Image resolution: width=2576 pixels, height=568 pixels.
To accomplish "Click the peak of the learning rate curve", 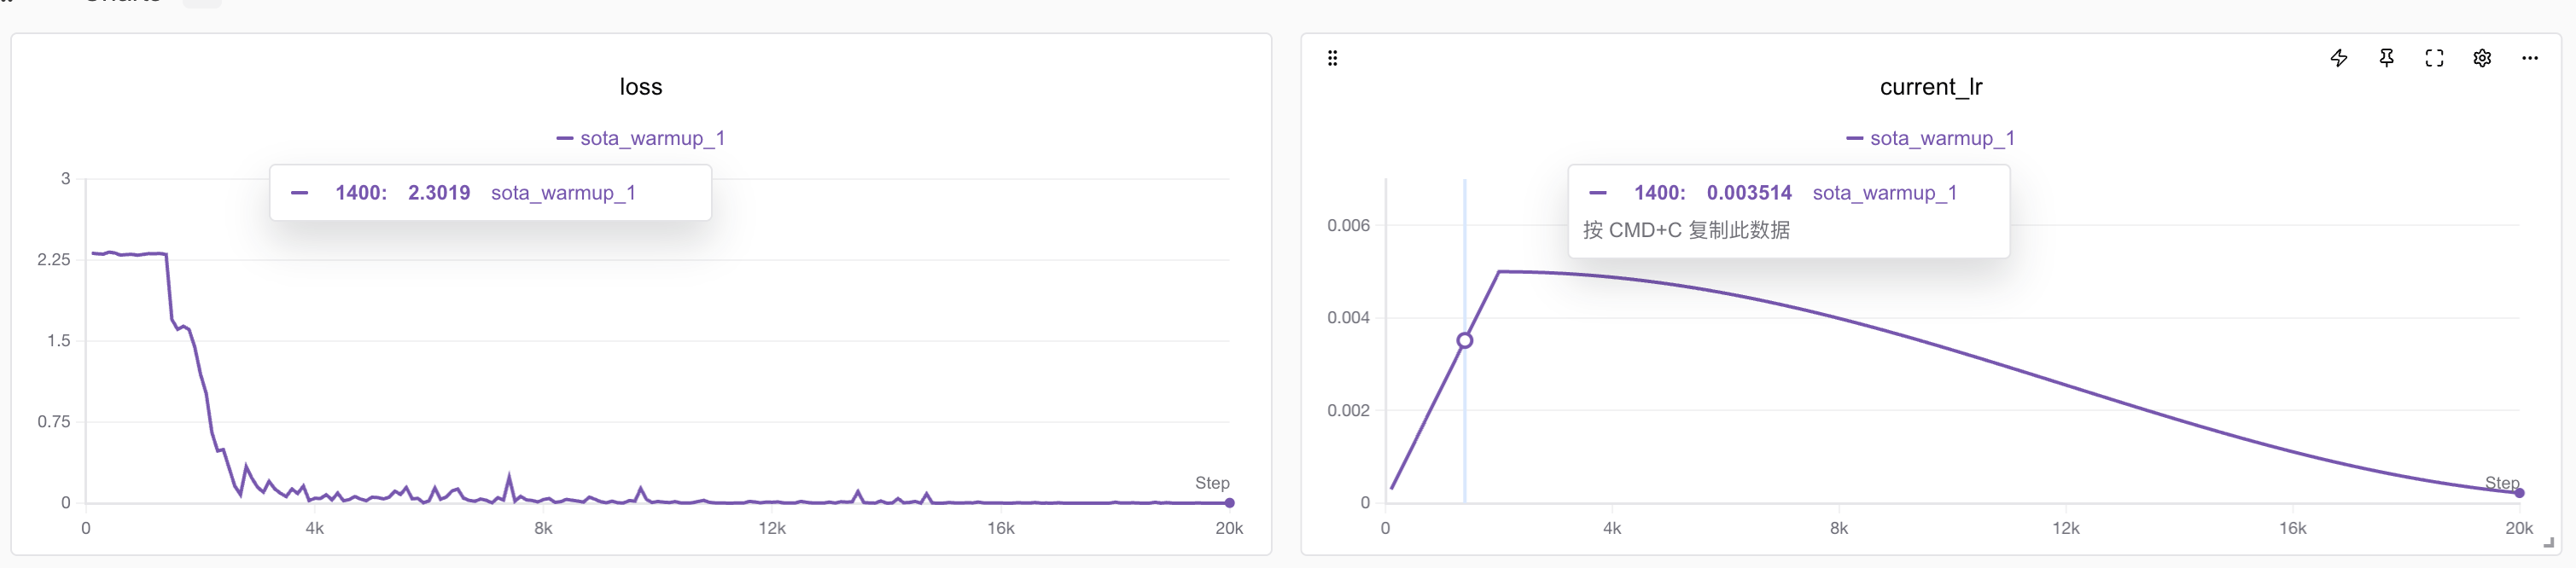I will pos(1499,271).
